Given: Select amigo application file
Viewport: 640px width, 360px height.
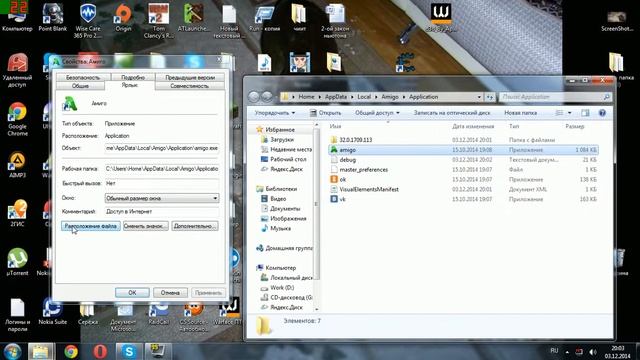Looking at the screenshot, I should 463,150.
